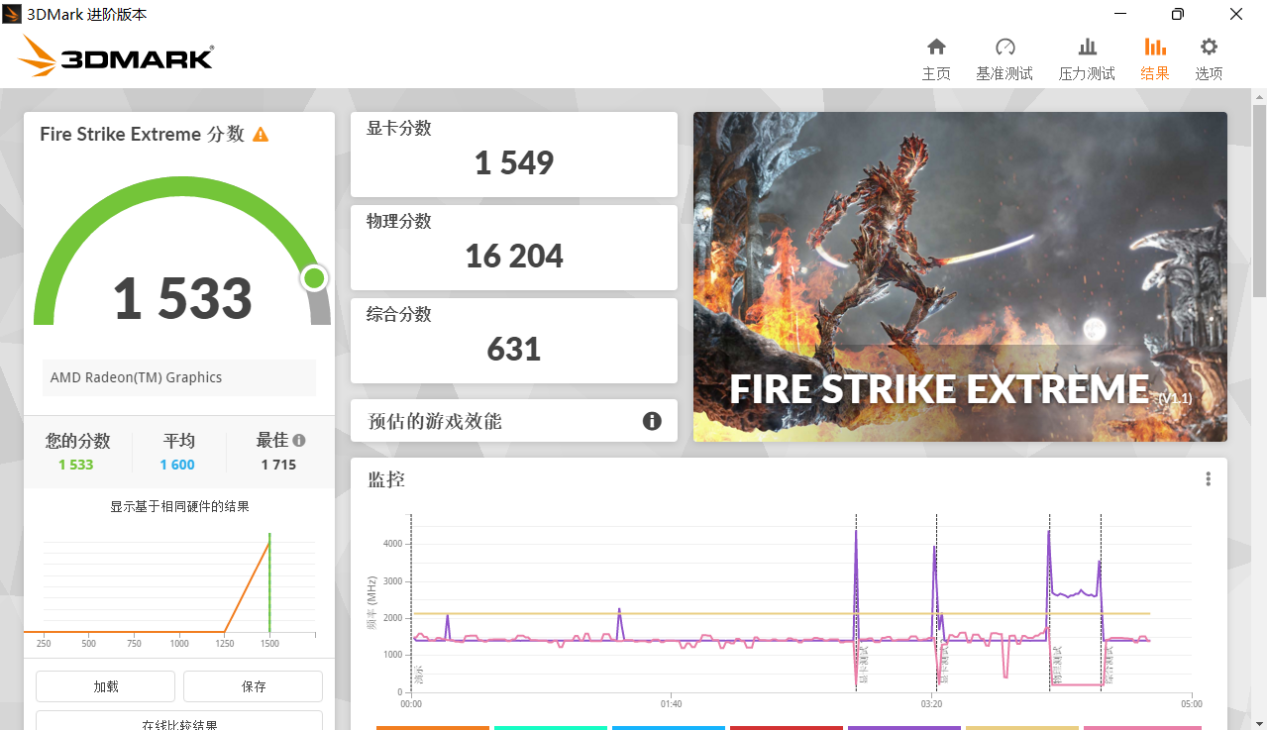
Task: Click green score line in distribution chart
Action: click(x=269, y=583)
